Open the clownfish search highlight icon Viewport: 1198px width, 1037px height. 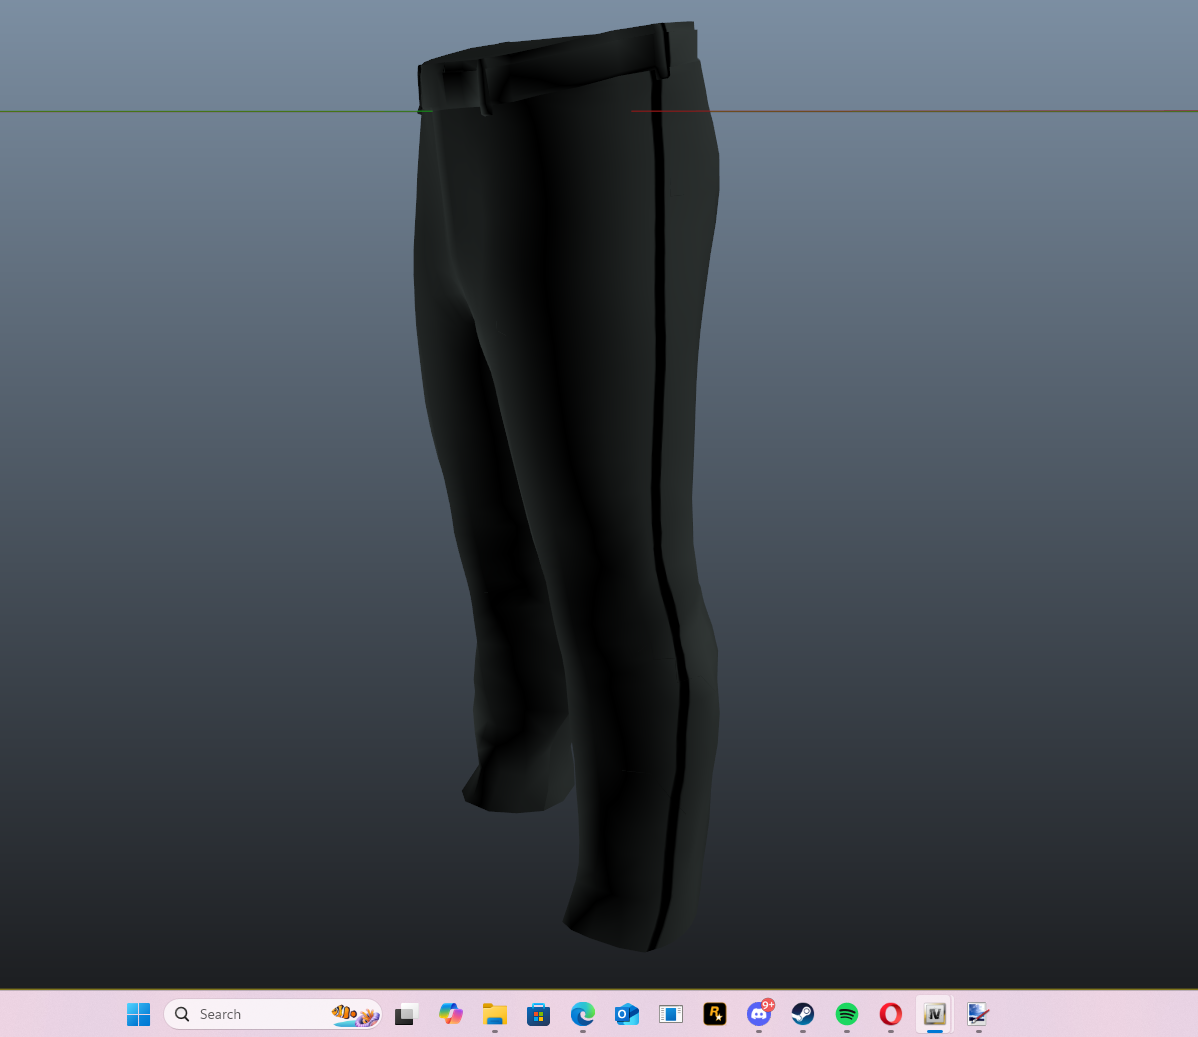click(354, 1014)
